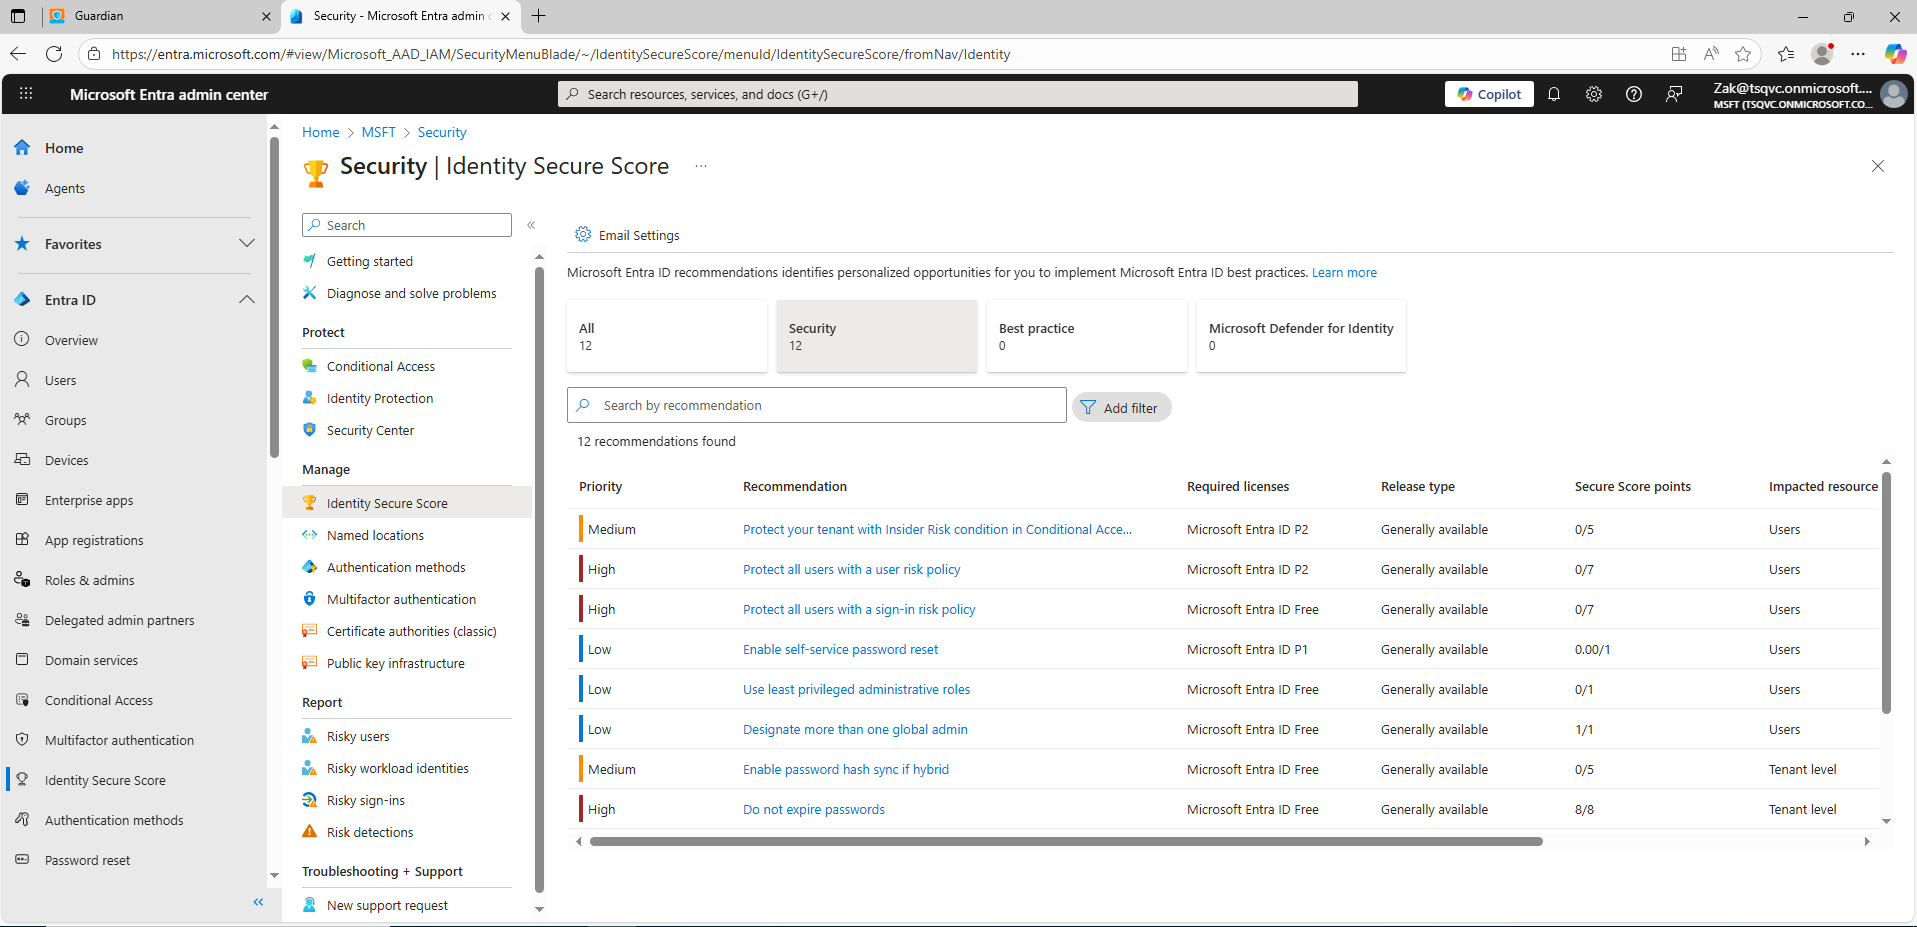Click the Search by recommendation field
The image size is (1917, 927).
(x=828, y=406)
